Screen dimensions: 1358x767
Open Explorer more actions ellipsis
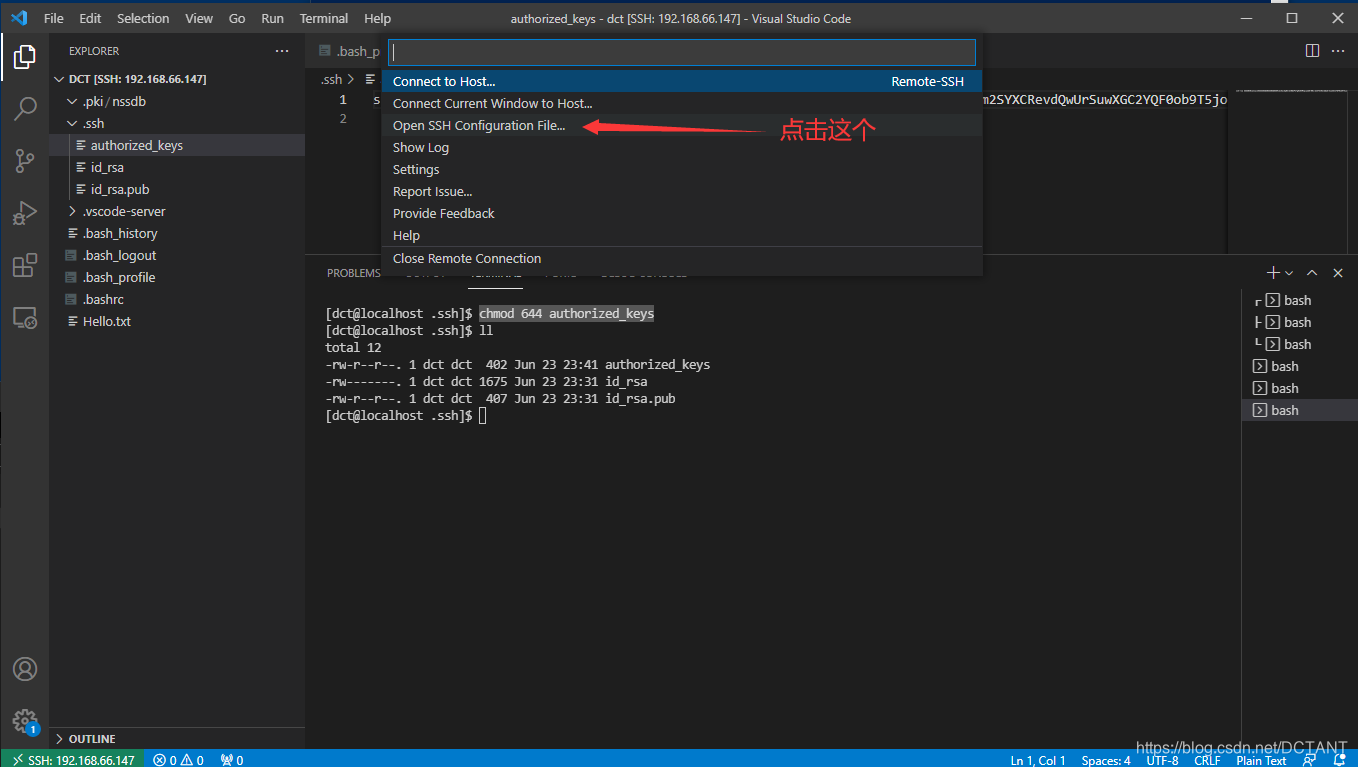coord(282,51)
